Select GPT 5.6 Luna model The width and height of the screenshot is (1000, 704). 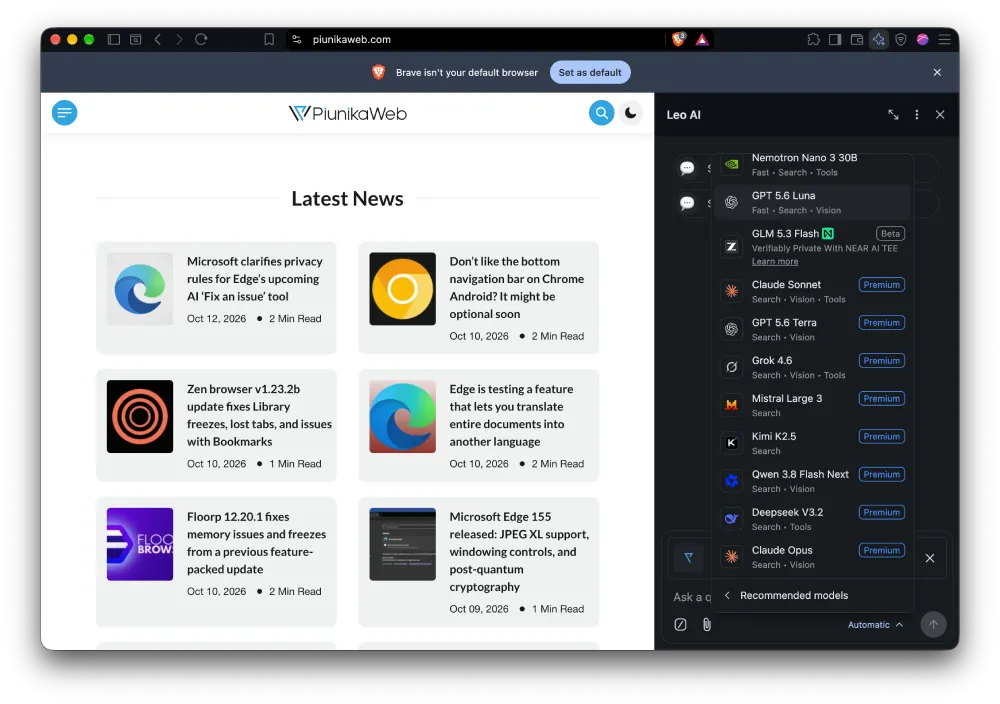(811, 203)
